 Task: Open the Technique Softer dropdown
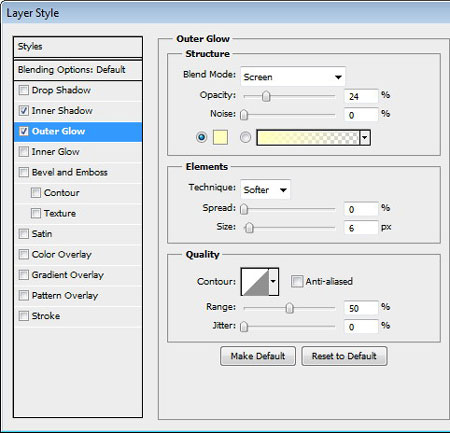[265, 190]
